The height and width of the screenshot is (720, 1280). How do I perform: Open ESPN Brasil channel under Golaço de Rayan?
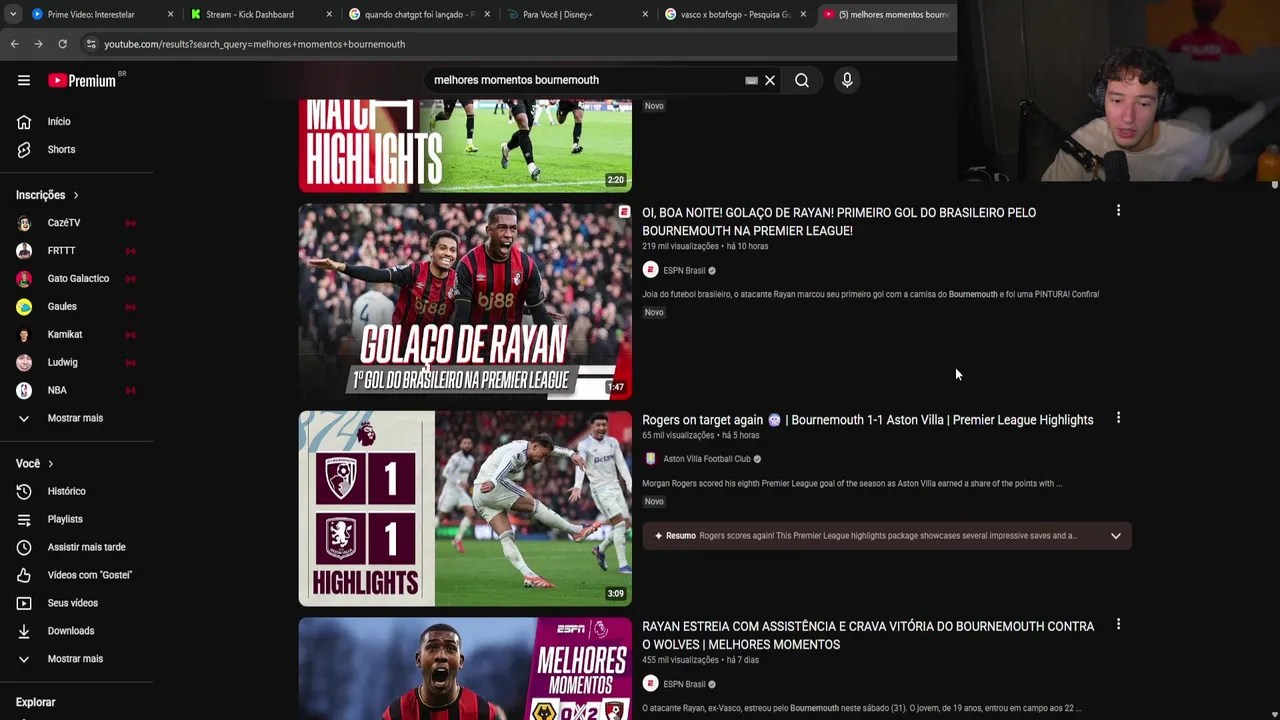coord(684,270)
